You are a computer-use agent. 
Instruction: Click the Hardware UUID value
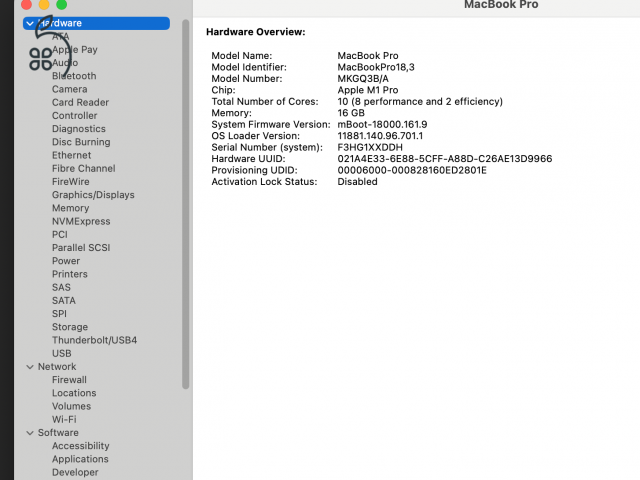tap(445, 159)
